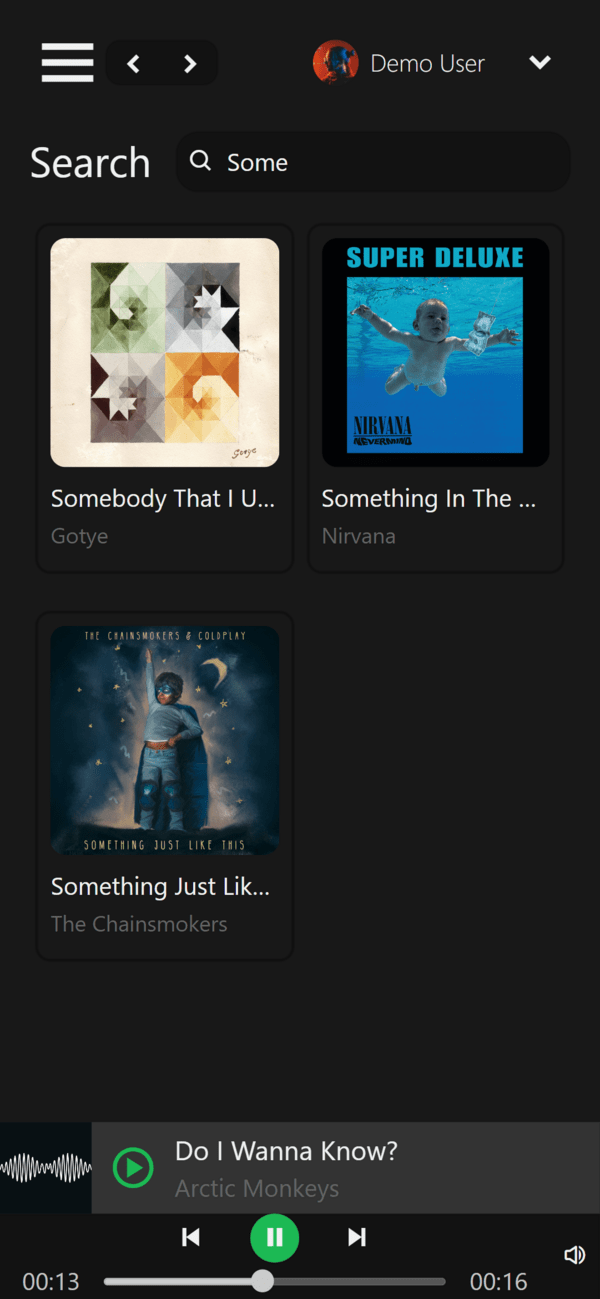Go back with the left arrow
Image resolution: width=600 pixels, height=1299 pixels.
(133, 64)
